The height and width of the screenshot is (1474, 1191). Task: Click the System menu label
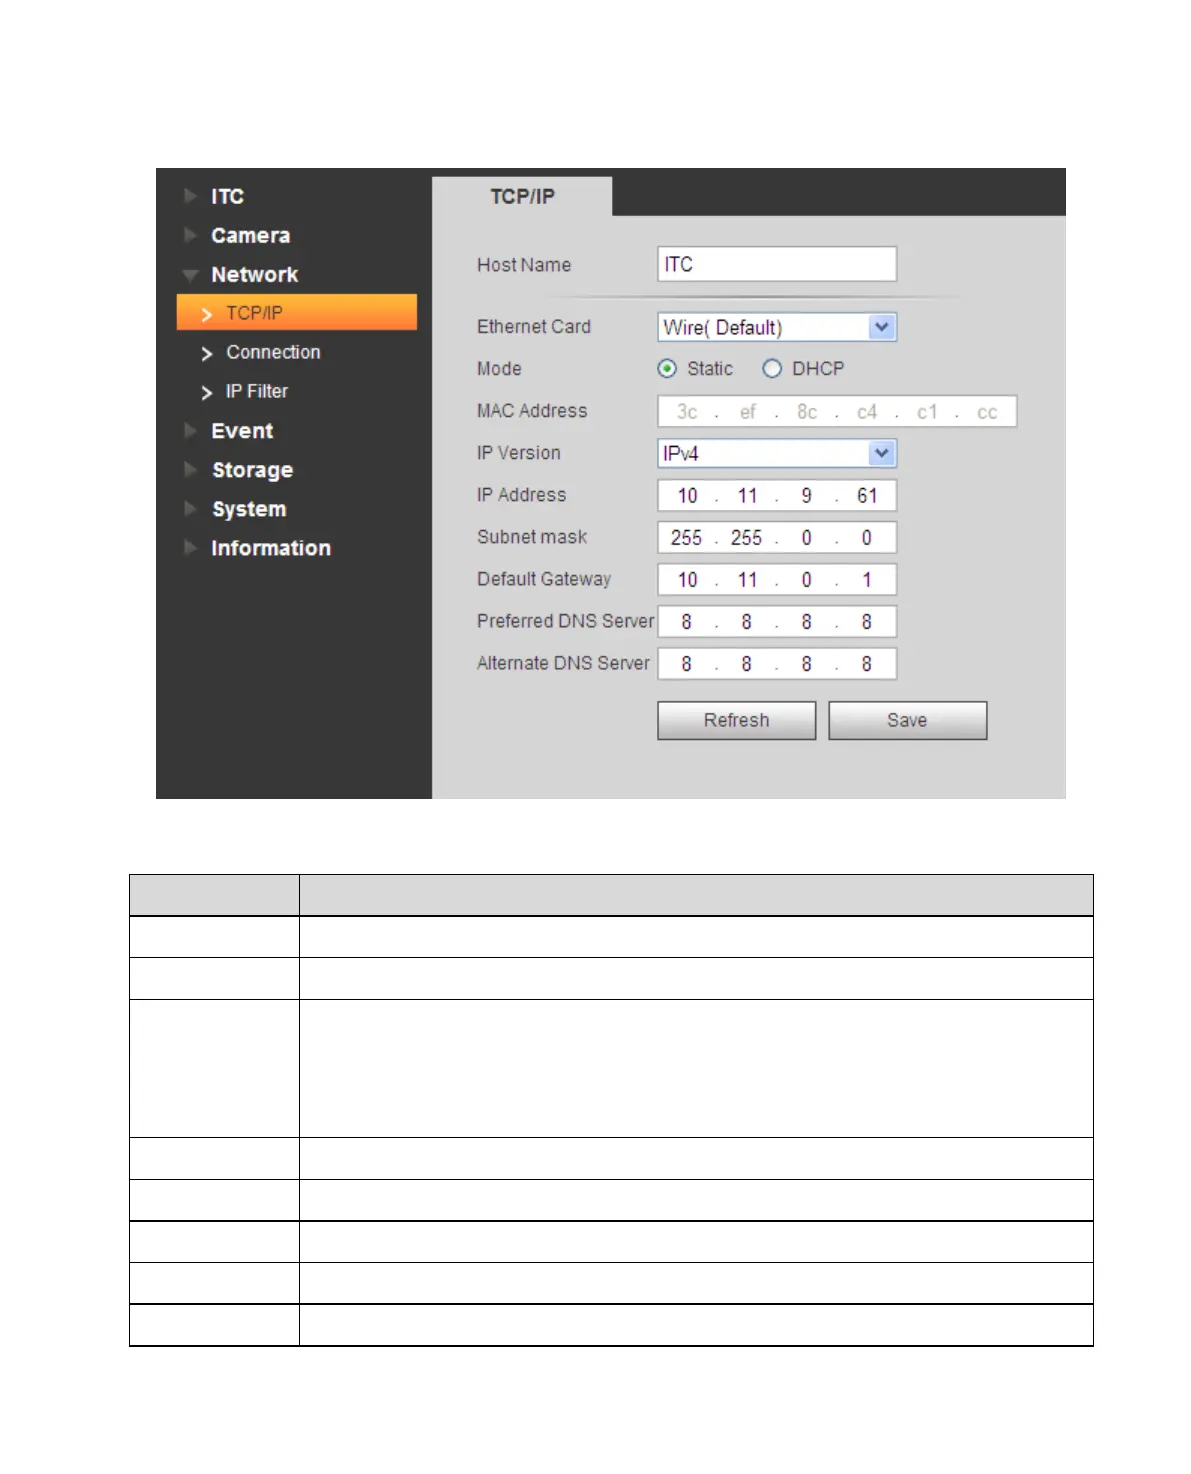click(x=249, y=509)
